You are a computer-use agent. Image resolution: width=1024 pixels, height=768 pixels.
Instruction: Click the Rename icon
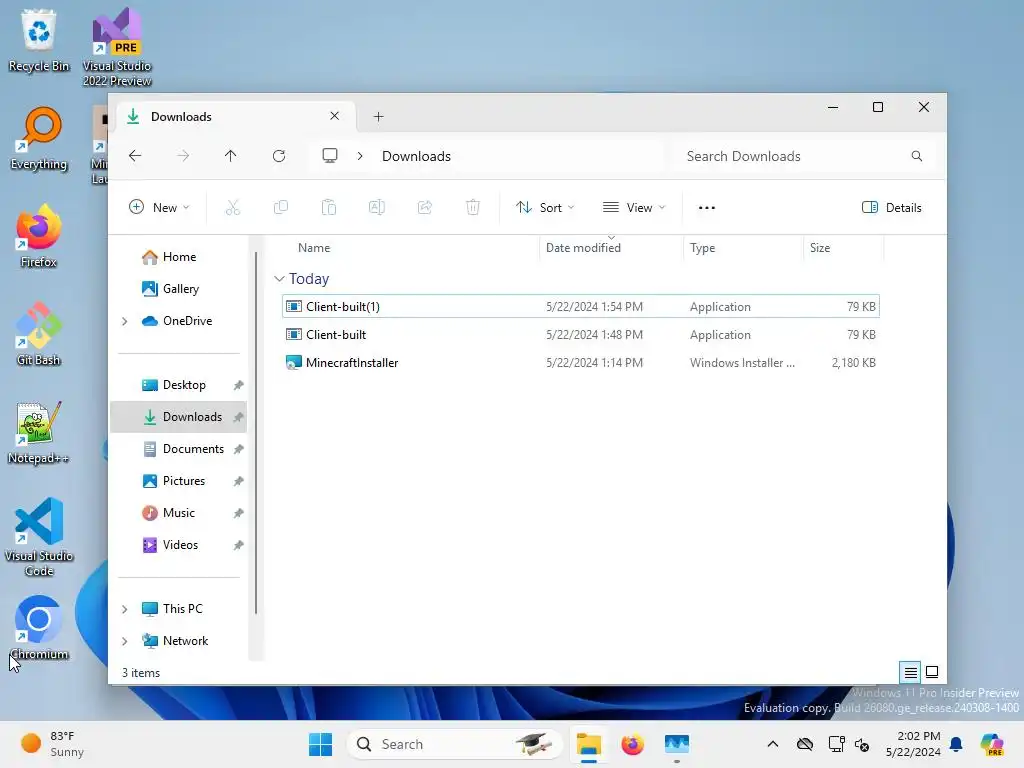pos(377,208)
